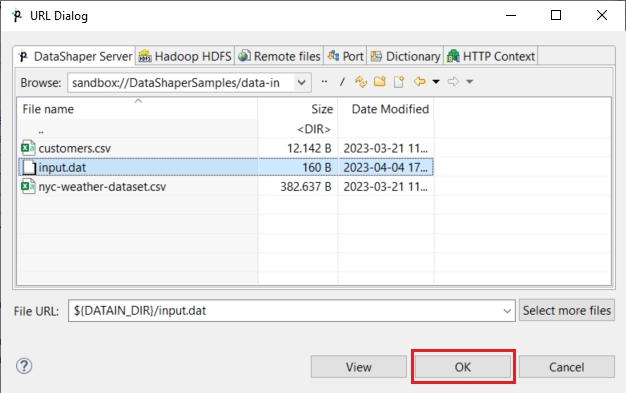Viewport: 626px width, 393px height.
Task: Open the HTTP Context tab
Action: (491, 56)
